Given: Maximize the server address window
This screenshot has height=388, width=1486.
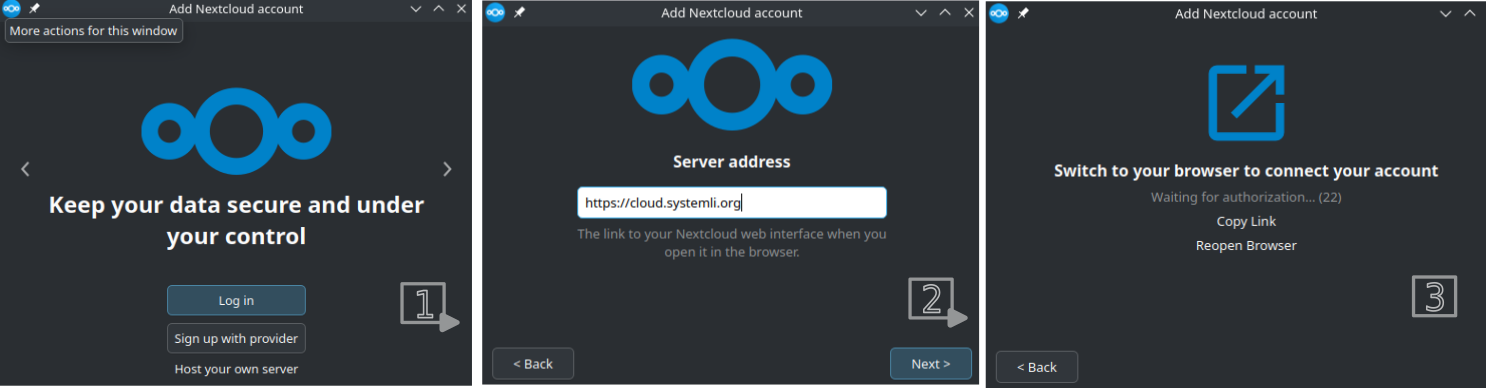Looking at the screenshot, I should [x=945, y=14].
